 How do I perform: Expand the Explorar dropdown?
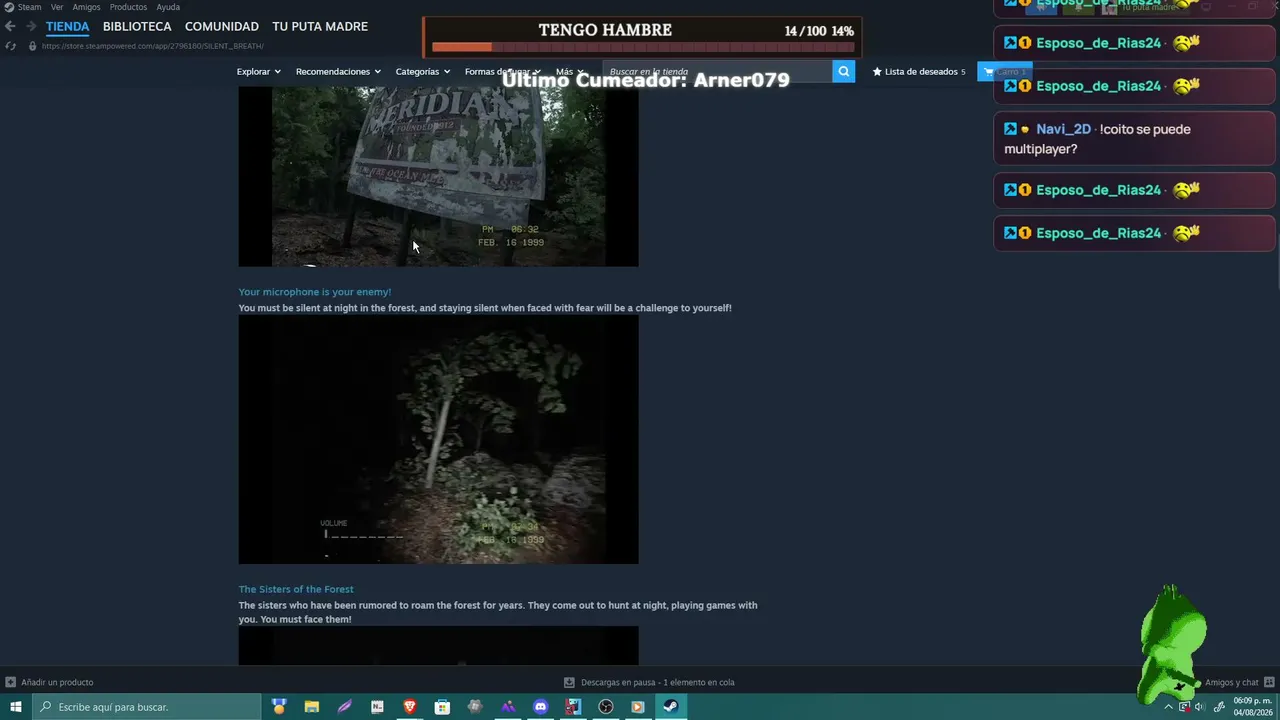tap(258, 71)
